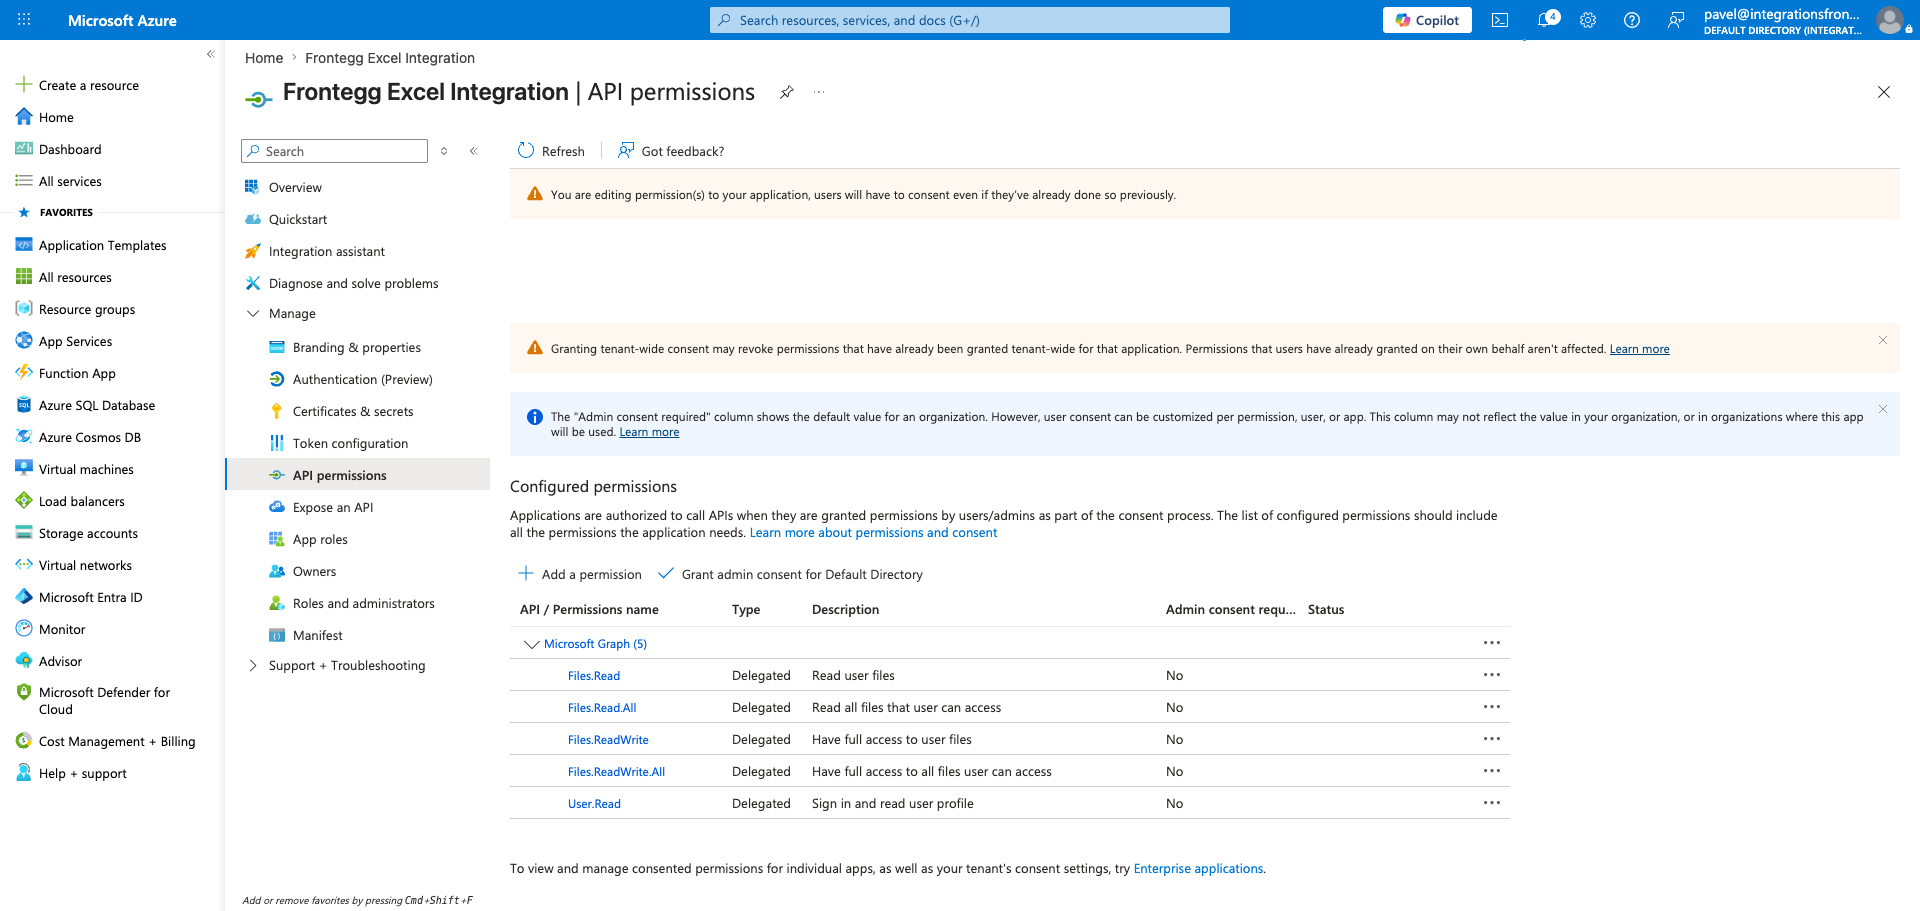
Task: Open more options for User.Read row
Action: (1492, 803)
